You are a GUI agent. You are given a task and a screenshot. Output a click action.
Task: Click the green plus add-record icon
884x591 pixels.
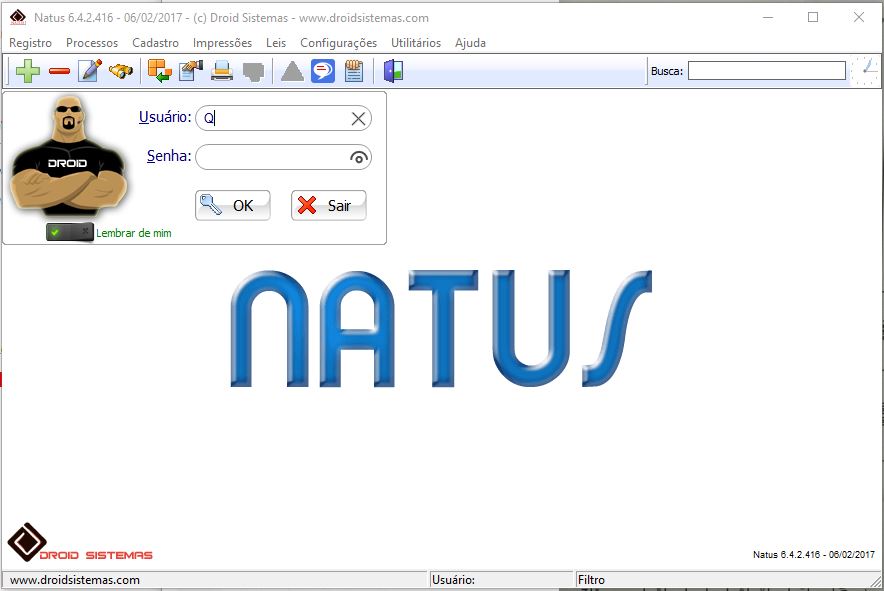click(x=28, y=71)
